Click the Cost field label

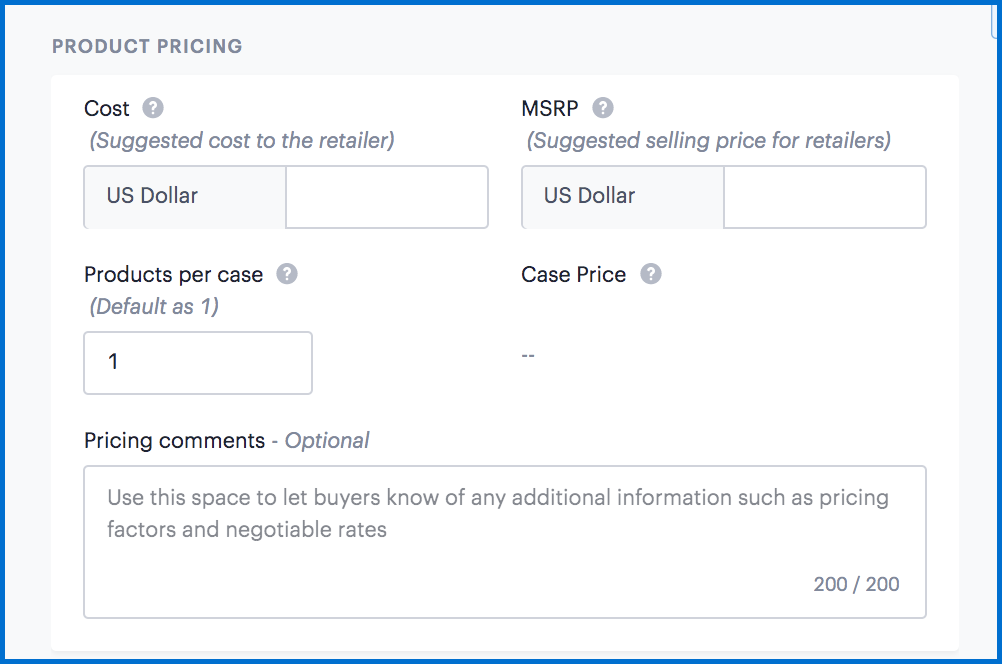[x=107, y=108]
